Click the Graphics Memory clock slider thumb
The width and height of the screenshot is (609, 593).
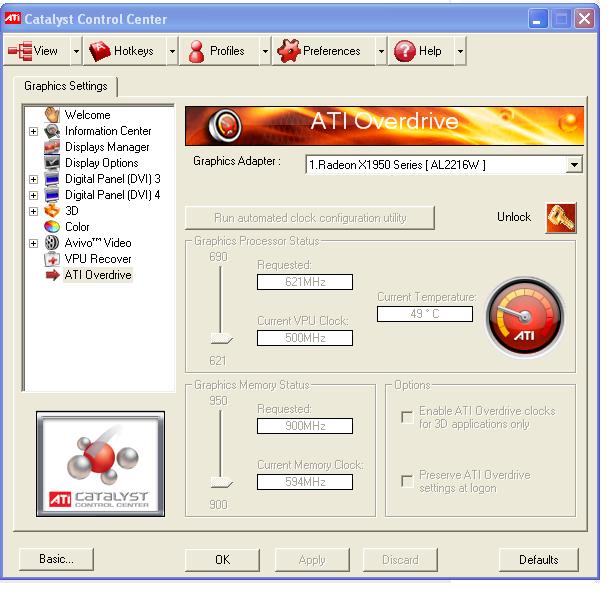coord(221,482)
